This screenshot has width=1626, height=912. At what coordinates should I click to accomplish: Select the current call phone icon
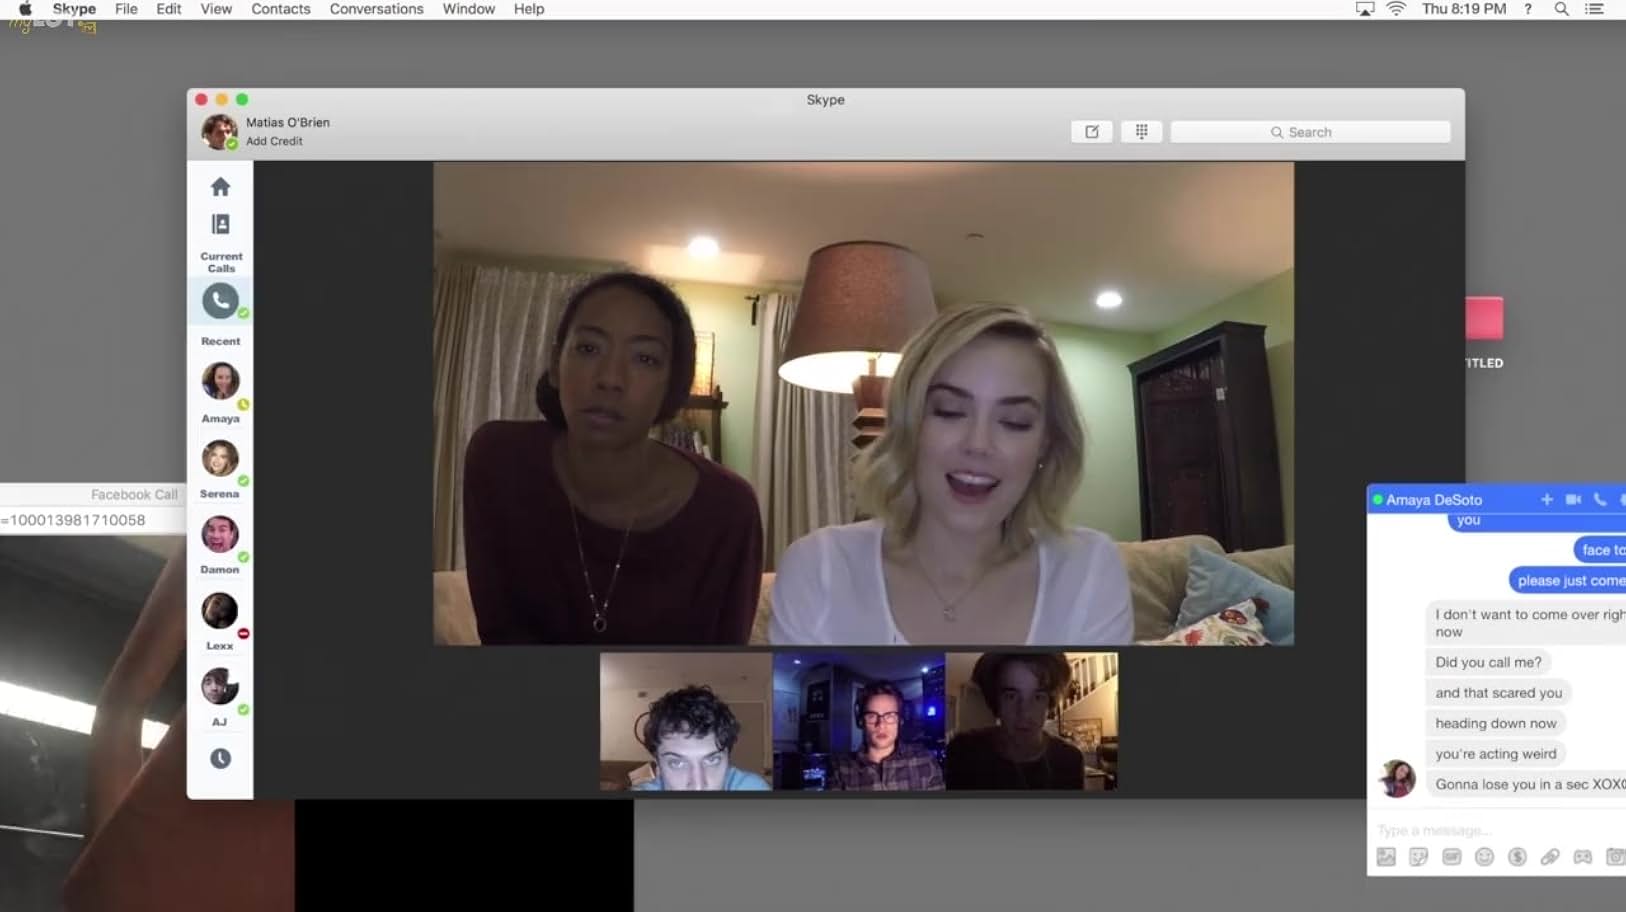click(x=220, y=300)
